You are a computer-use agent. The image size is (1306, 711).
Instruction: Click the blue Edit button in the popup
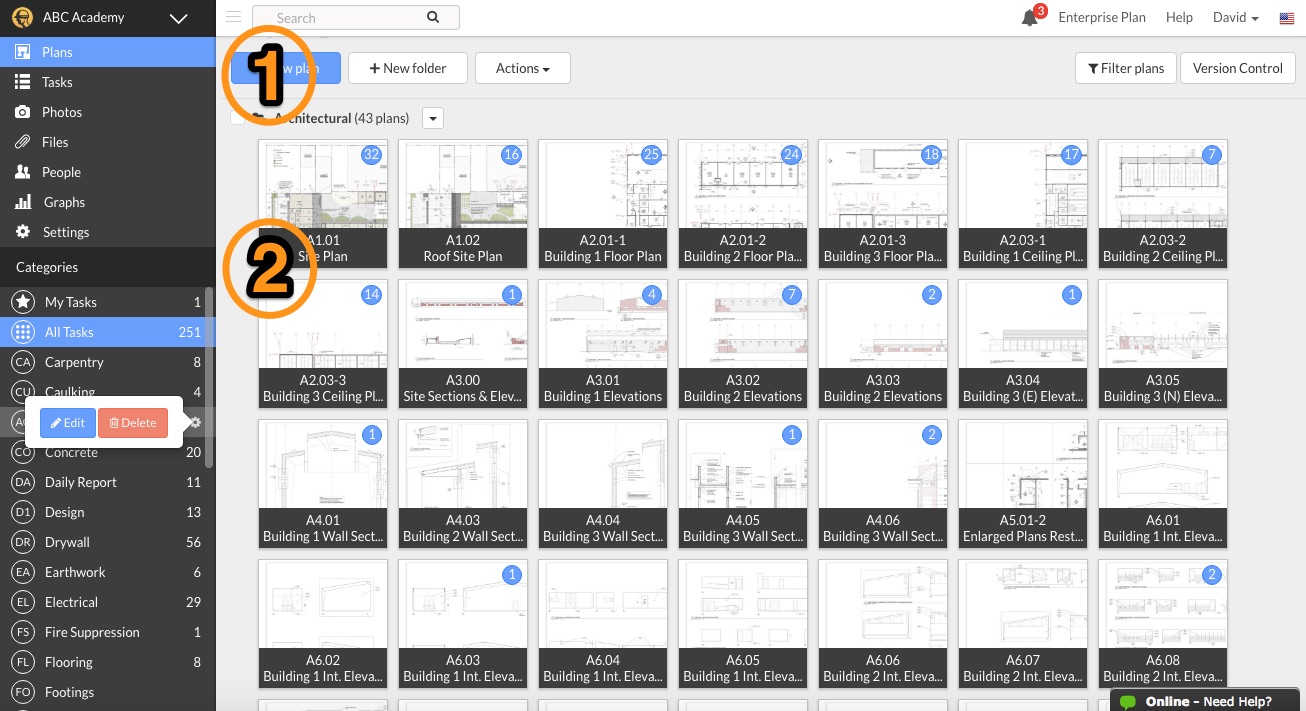(x=68, y=423)
